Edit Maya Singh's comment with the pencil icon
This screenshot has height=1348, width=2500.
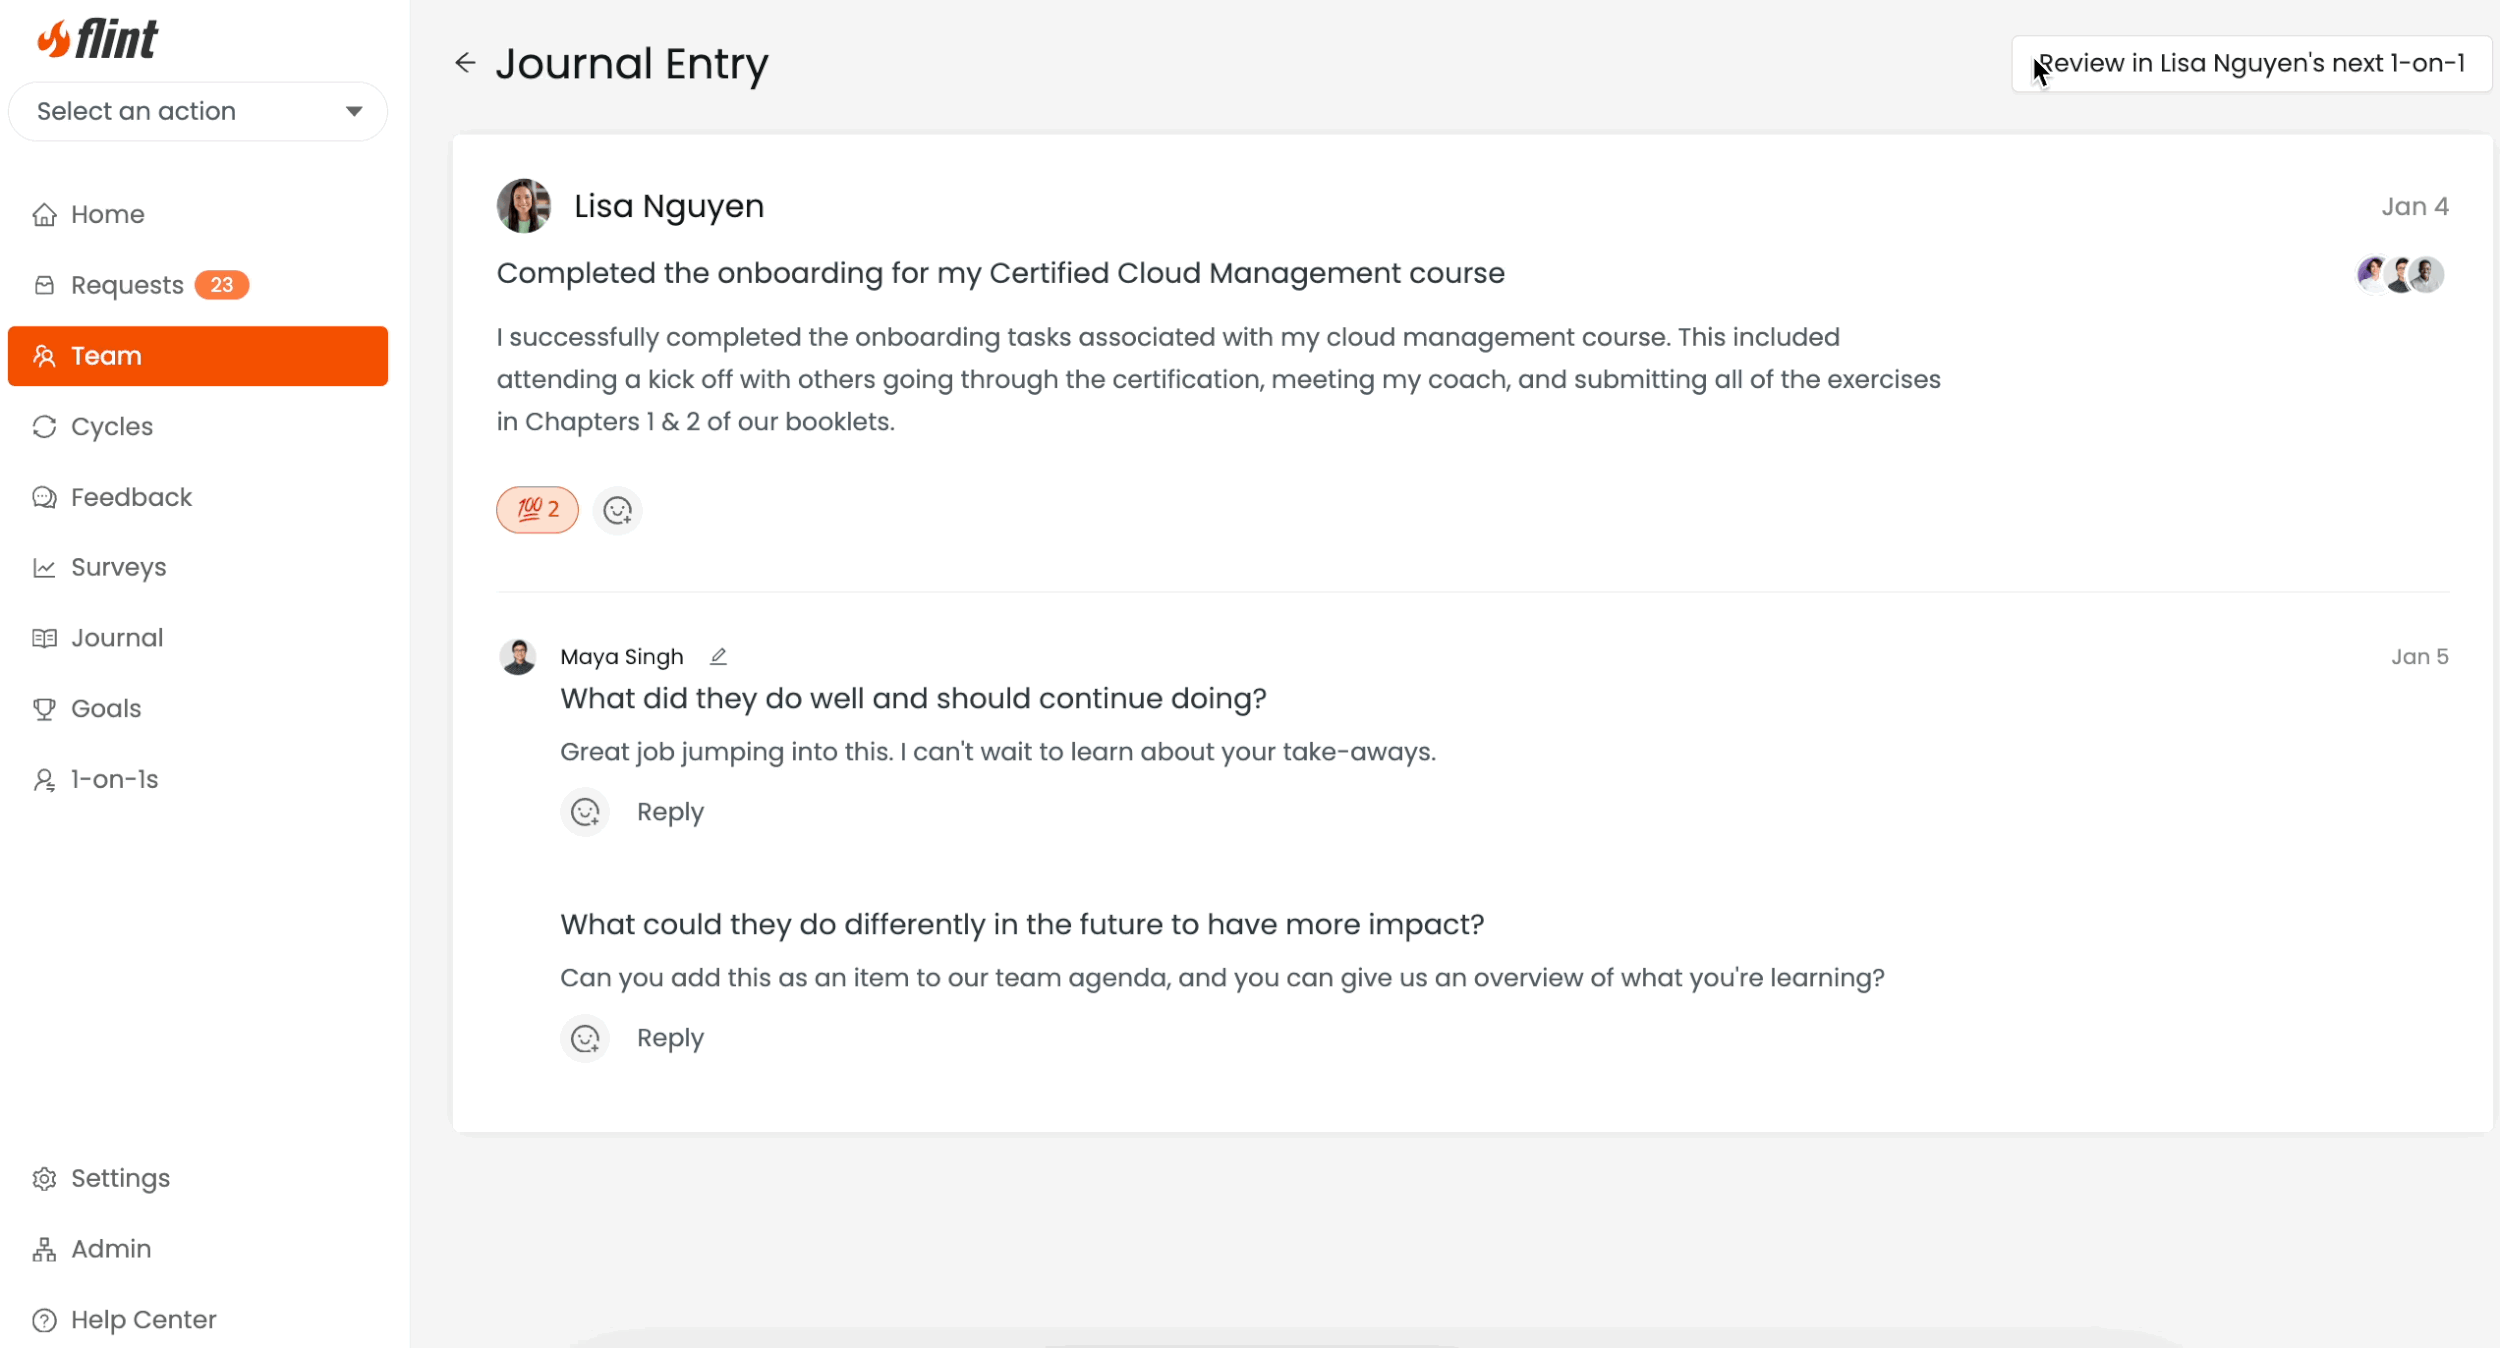tap(718, 657)
